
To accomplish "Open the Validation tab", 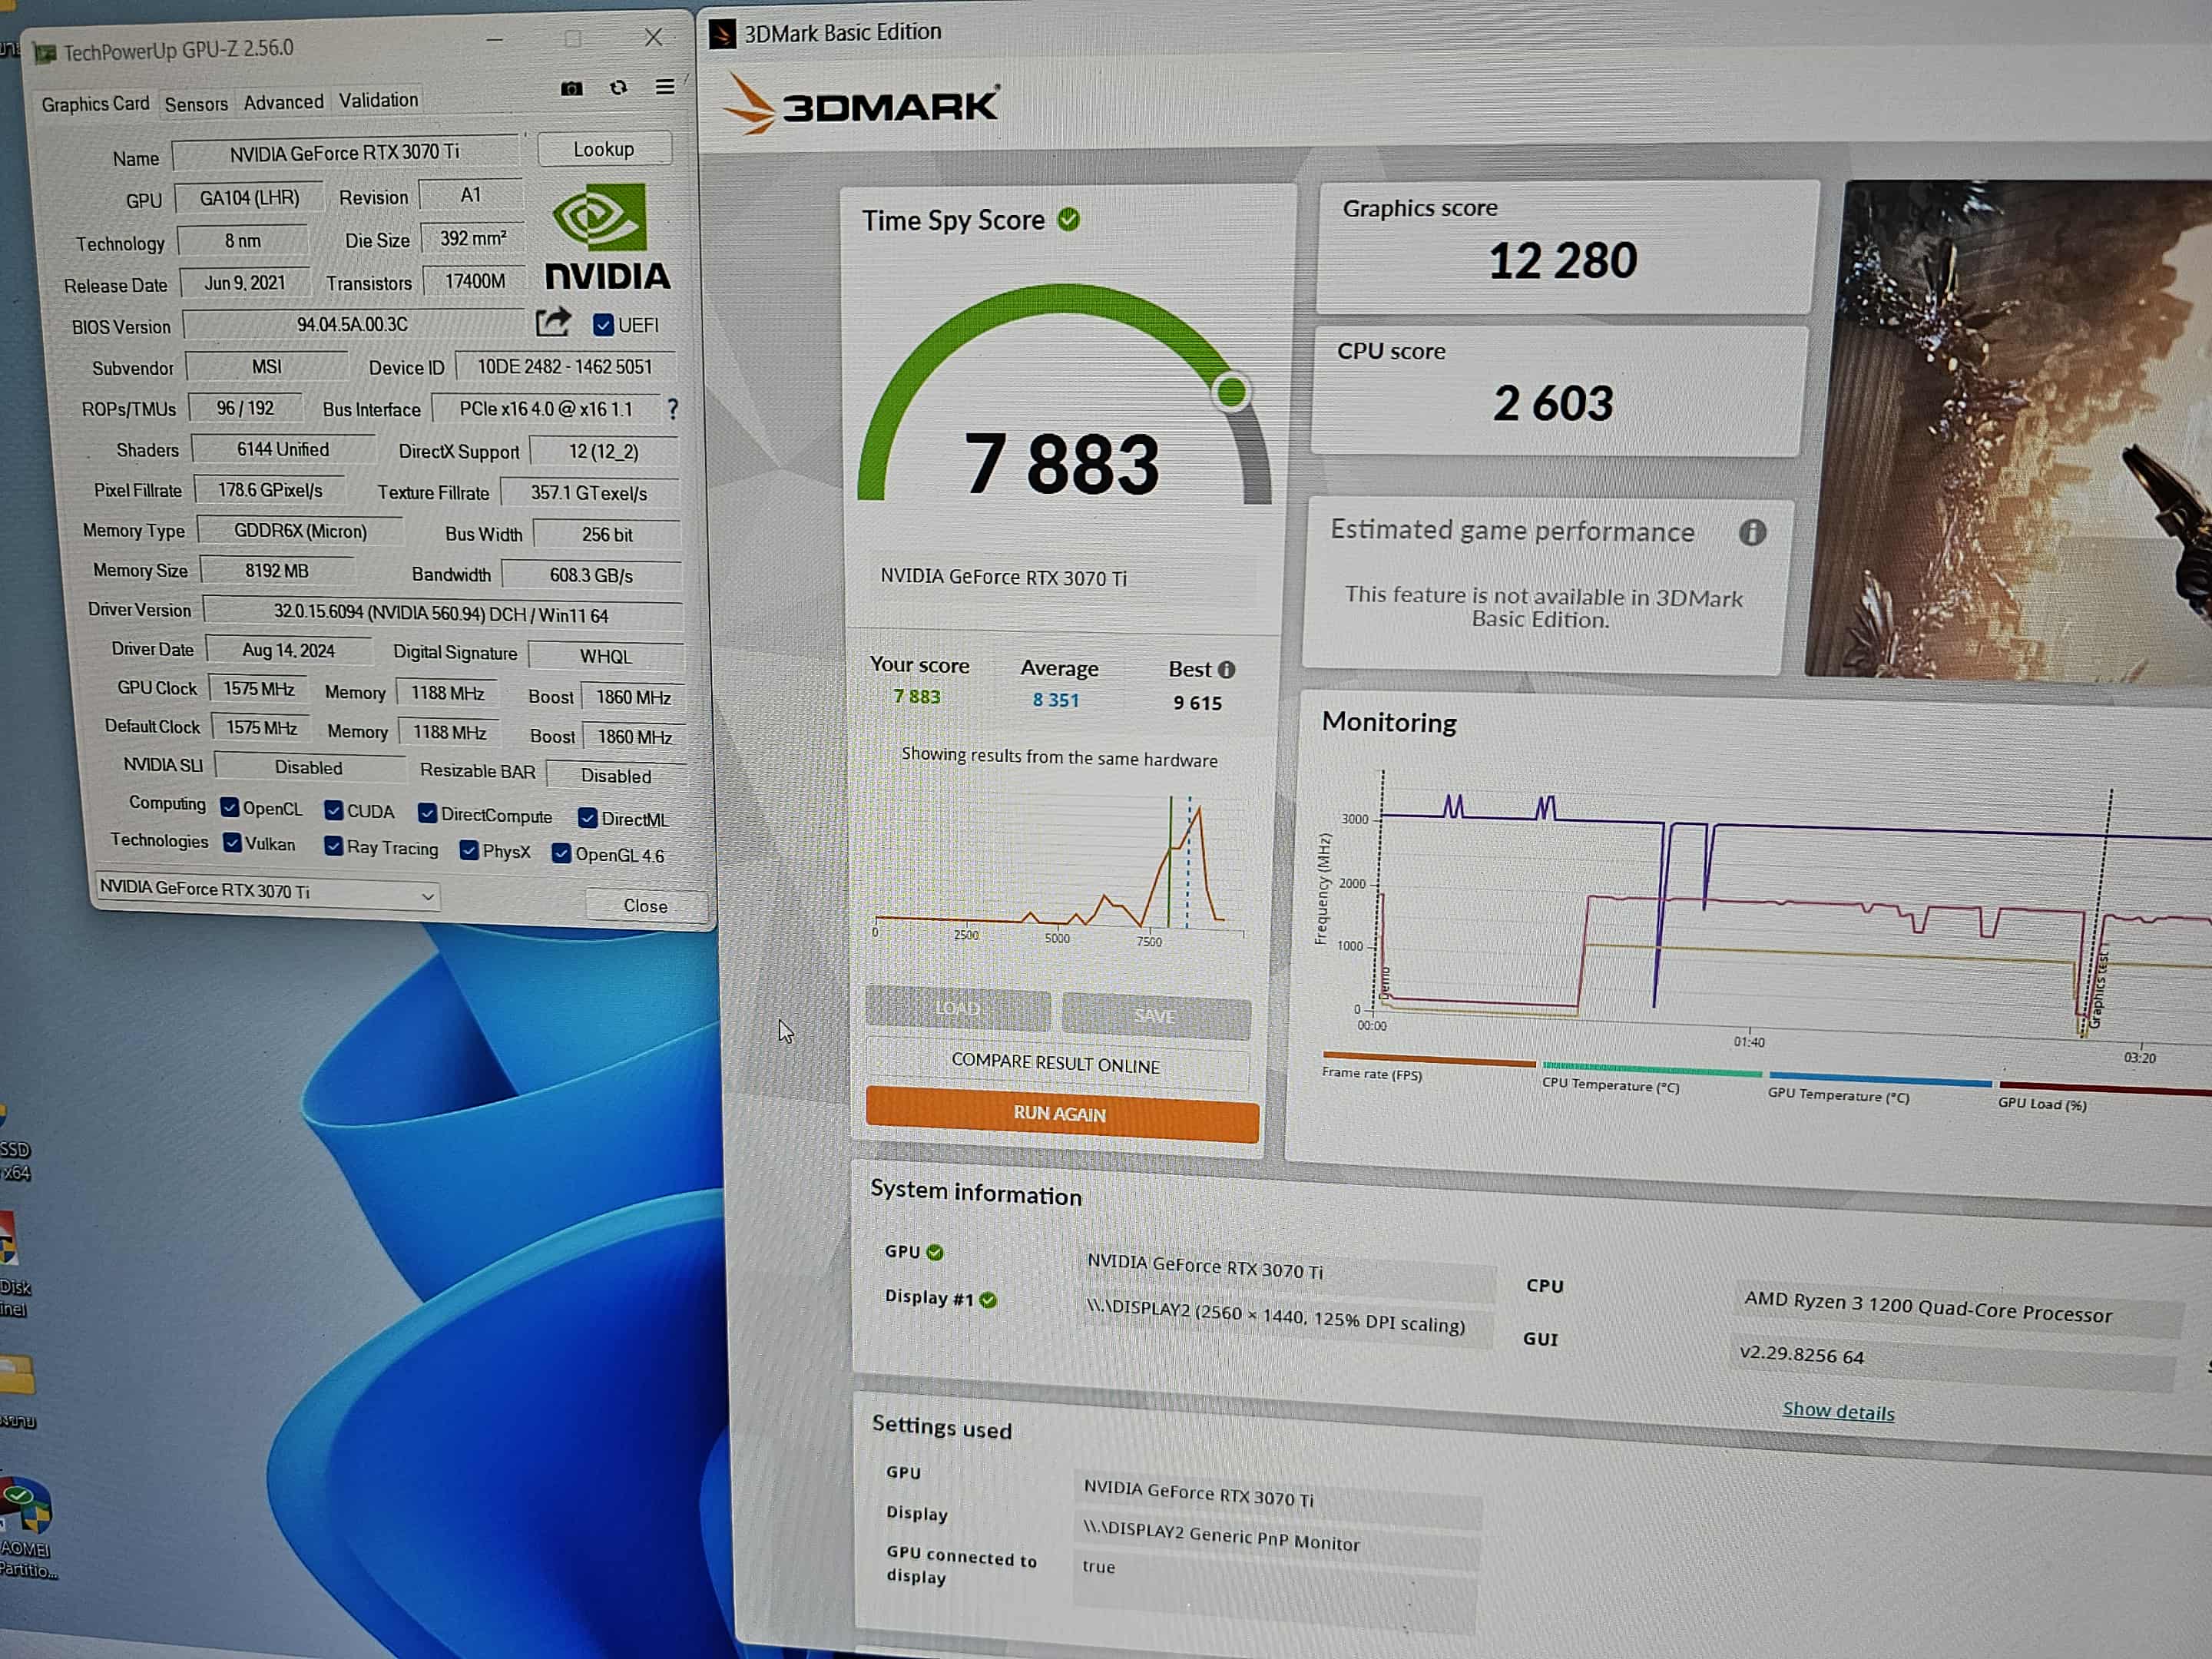I will (378, 100).
